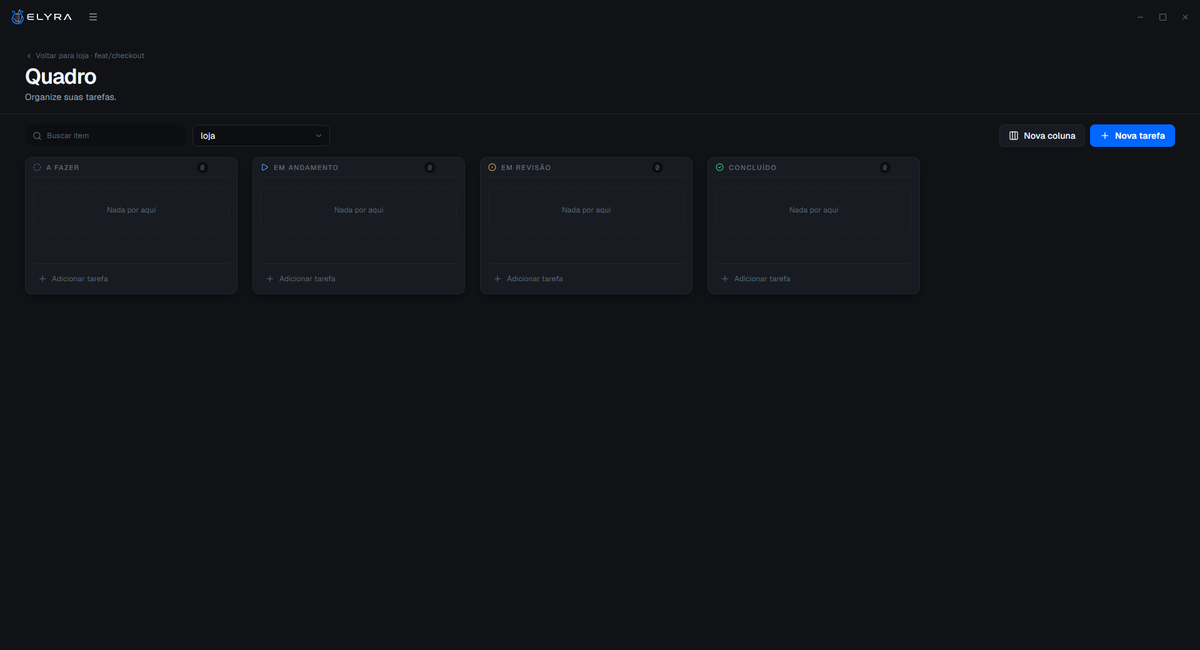Click the Quadro page heading
This screenshot has height=650, width=1200.
click(60, 77)
